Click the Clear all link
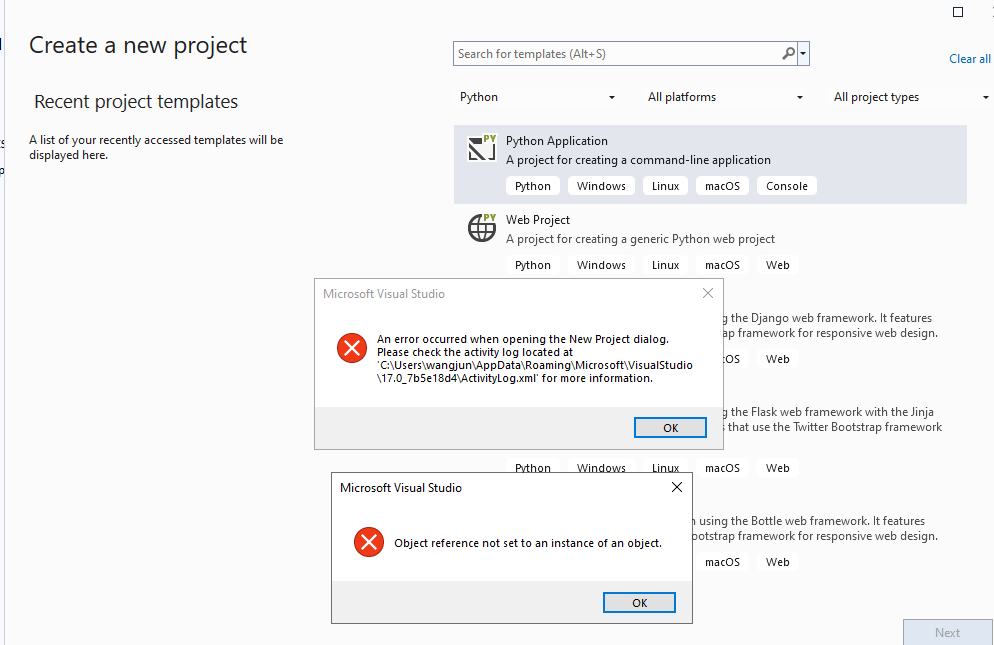Image resolution: width=994 pixels, height=645 pixels. point(969,59)
